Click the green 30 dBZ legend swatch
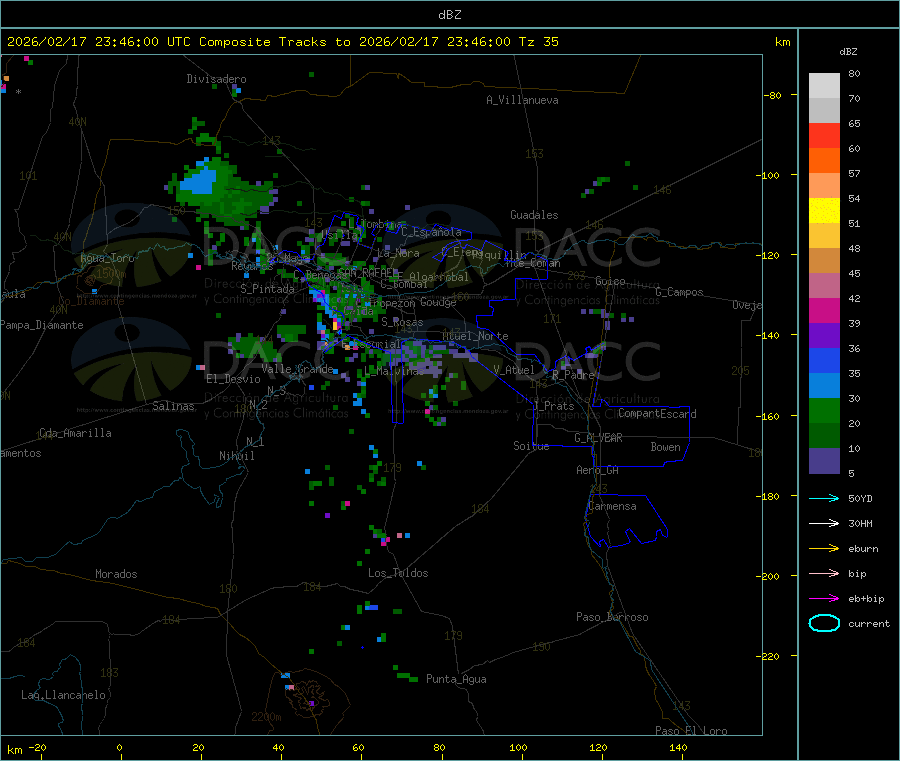 [x=824, y=410]
